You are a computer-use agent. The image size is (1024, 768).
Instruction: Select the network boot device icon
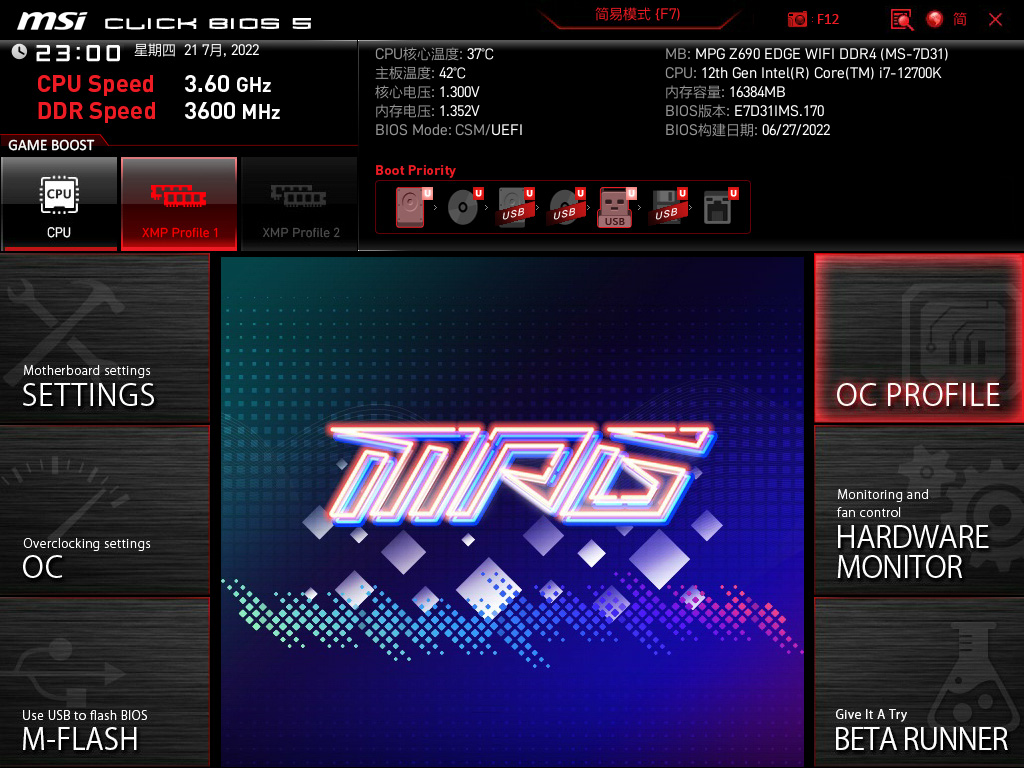[720, 207]
